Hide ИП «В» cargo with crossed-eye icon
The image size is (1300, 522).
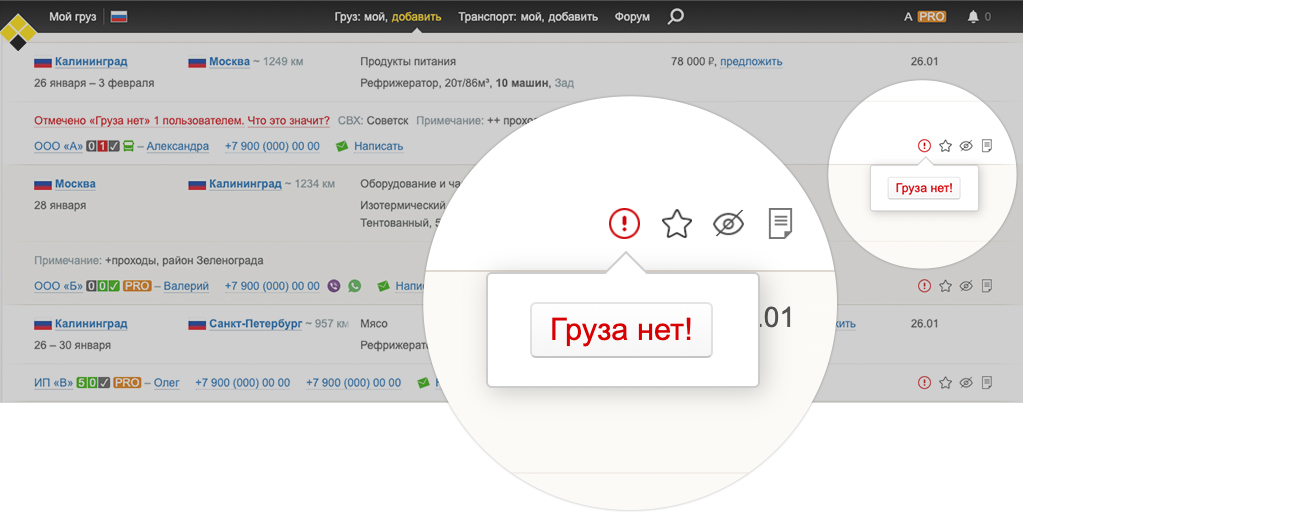click(x=966, y=382)
